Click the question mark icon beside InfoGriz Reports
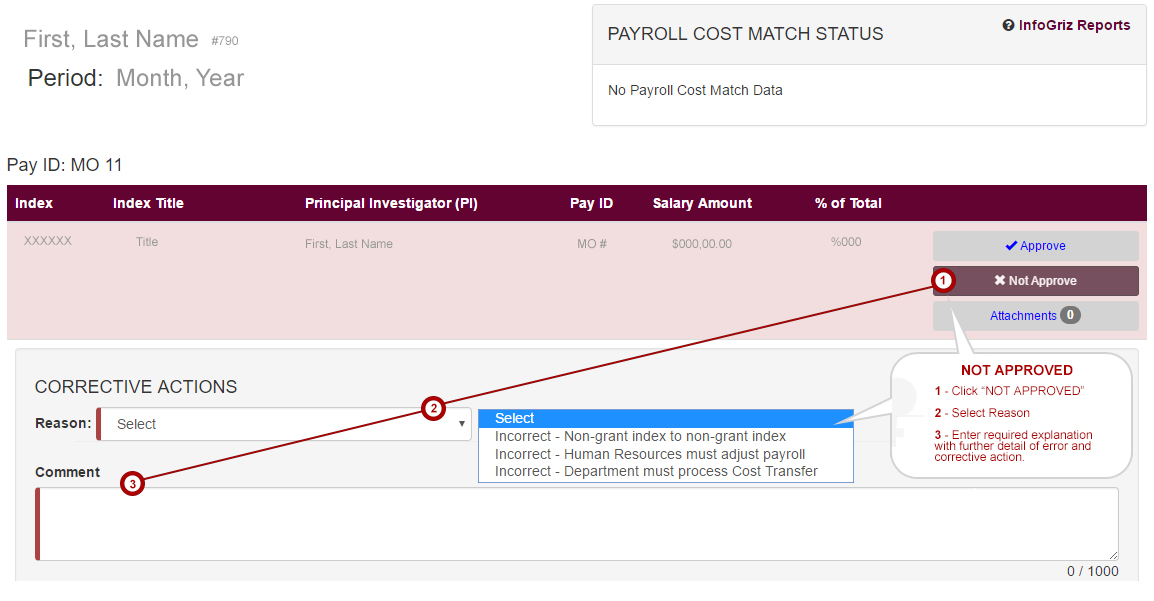Screen dimensions: 1154x601 1008,26
